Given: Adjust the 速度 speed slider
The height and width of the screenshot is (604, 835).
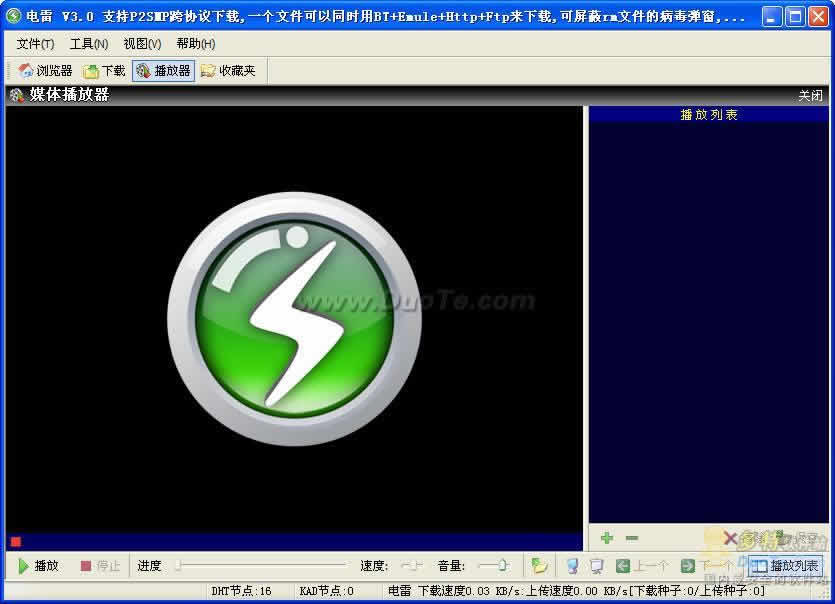Looking at the screenshot, I should point(412,565).
